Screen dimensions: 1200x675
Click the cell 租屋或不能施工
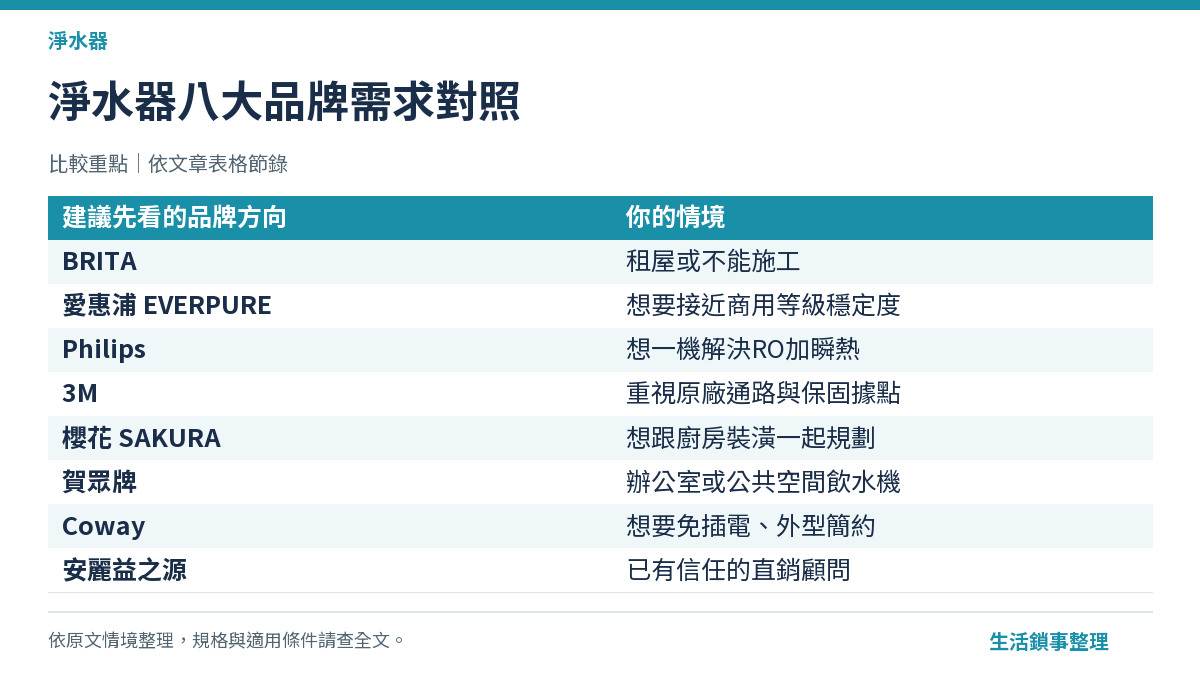[x=713, y=262]
